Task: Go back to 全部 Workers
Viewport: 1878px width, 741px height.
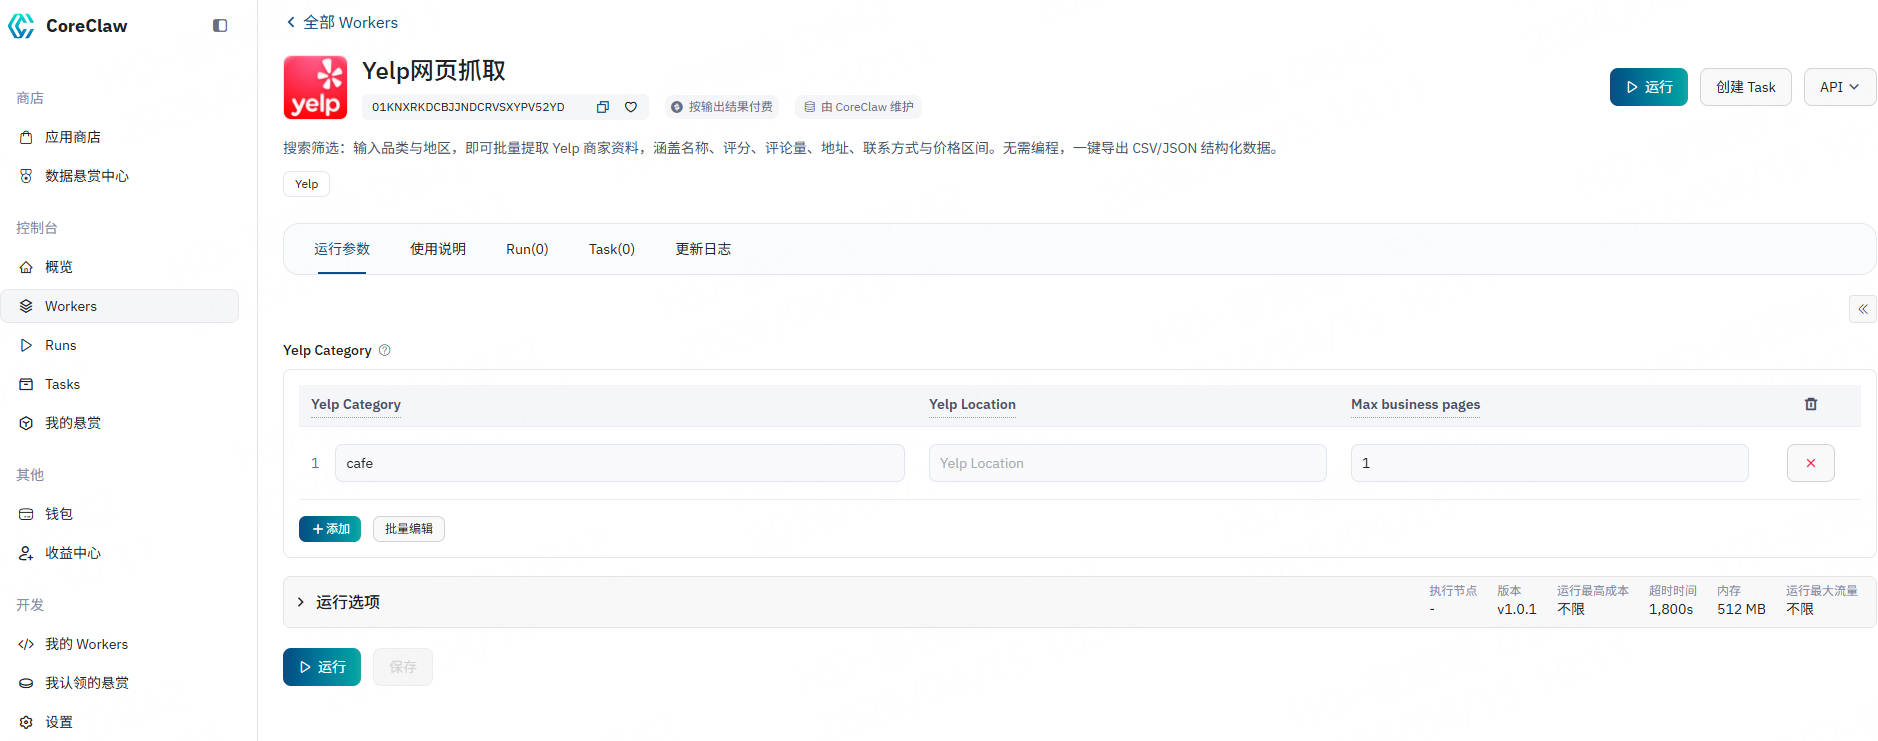Action: tap(341, 22)
